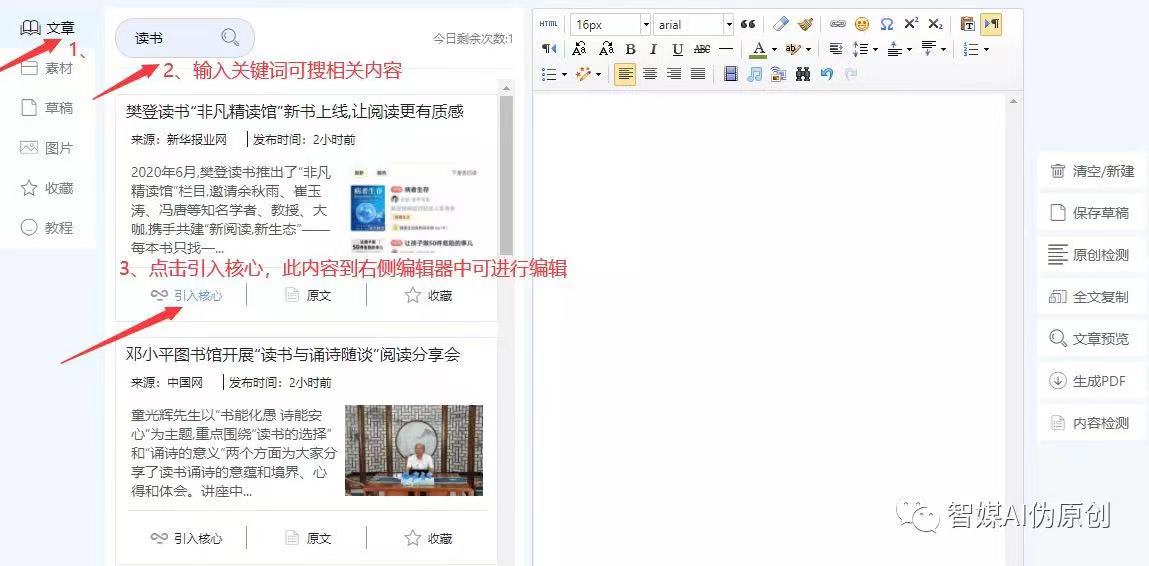Click paste as plain text icon
This screenshot has height=566, width=1149.
click(967, 24)
